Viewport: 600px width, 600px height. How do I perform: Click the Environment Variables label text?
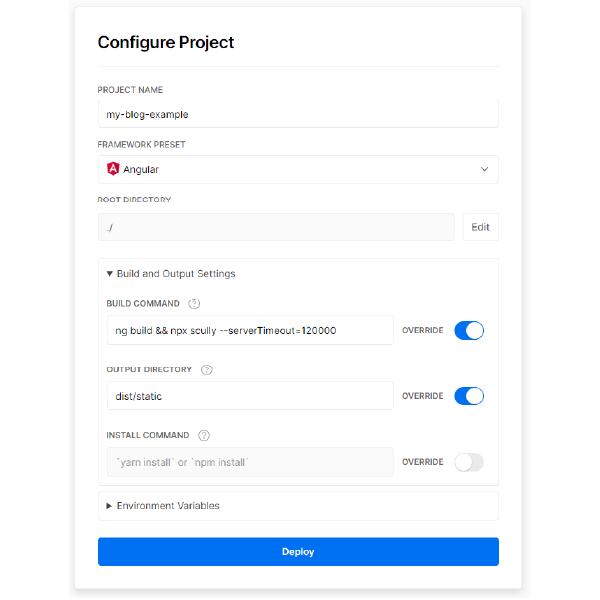pos(168,506)
